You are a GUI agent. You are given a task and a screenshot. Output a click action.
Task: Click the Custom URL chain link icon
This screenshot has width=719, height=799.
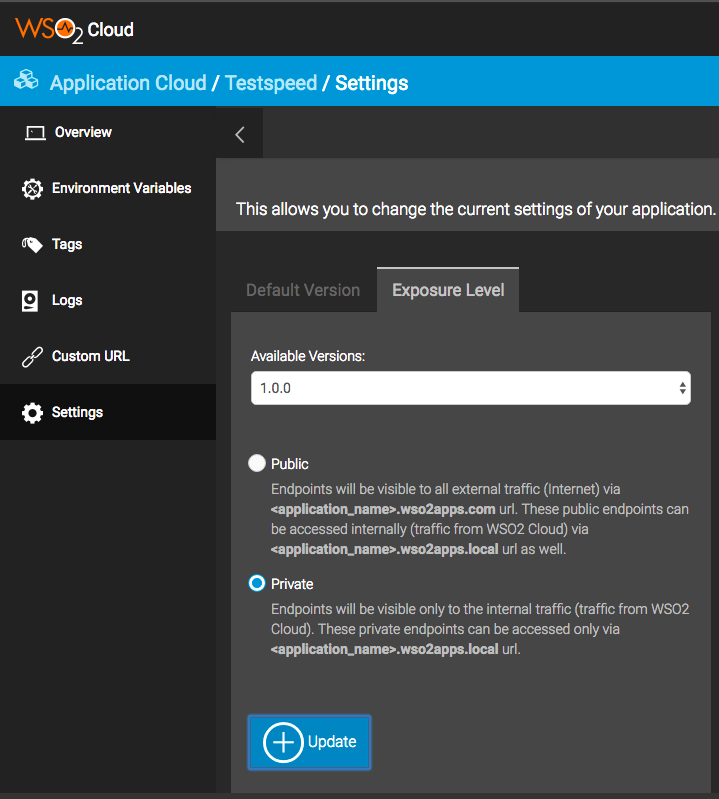coord(32,357)
